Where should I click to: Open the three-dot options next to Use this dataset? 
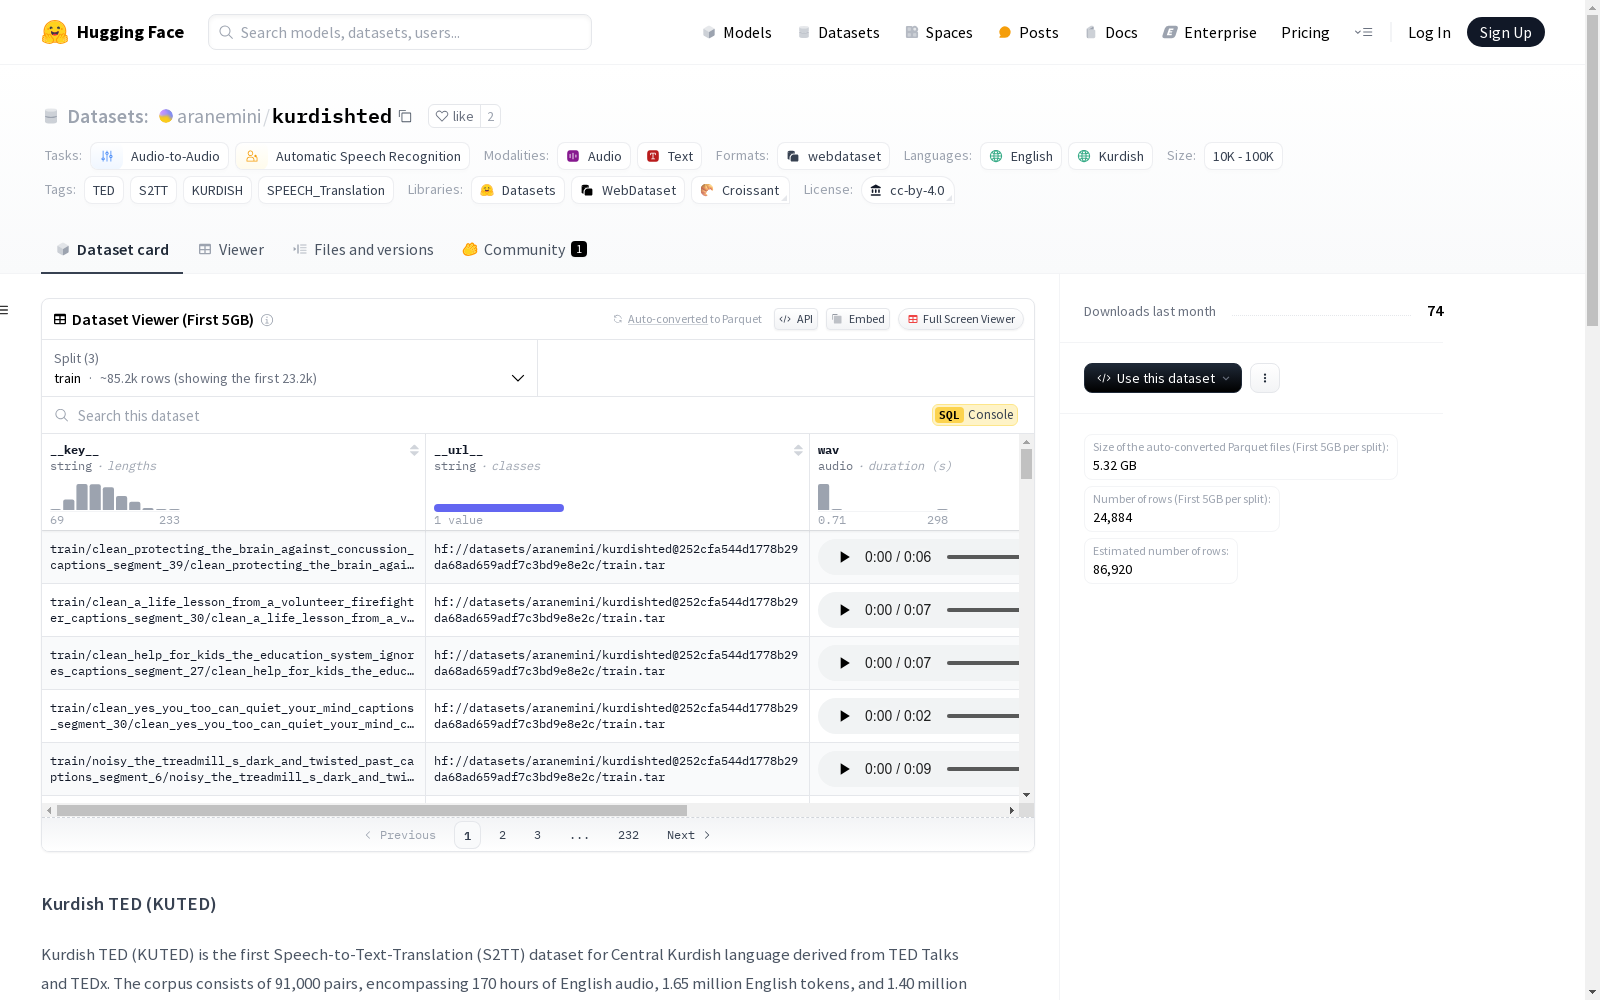(x=1264, y=378)
